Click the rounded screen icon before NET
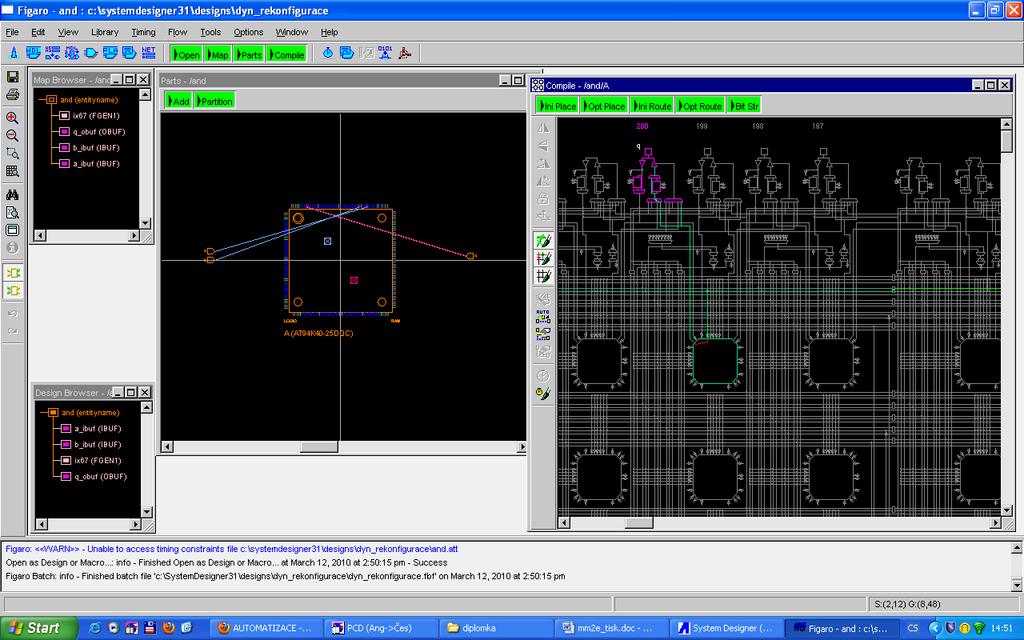1024x640 pixels. point(129,53)
